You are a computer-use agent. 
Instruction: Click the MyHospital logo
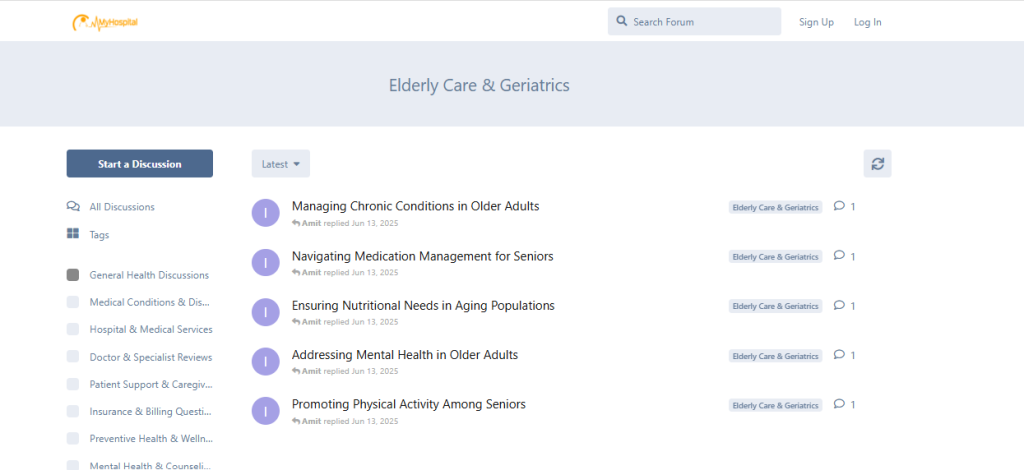coord(105,22)
